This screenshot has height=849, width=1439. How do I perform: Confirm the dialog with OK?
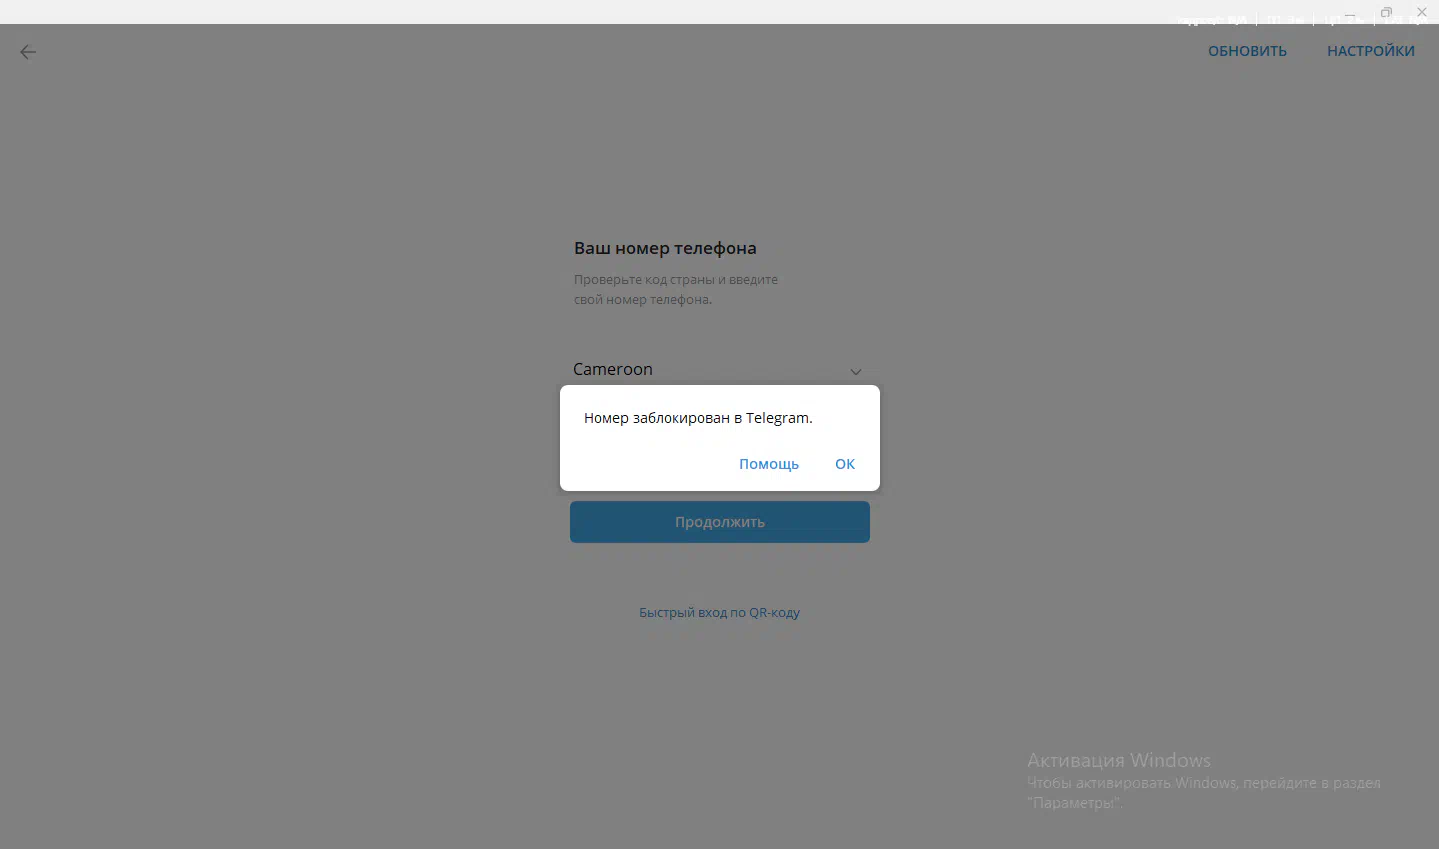click(845, 464)
